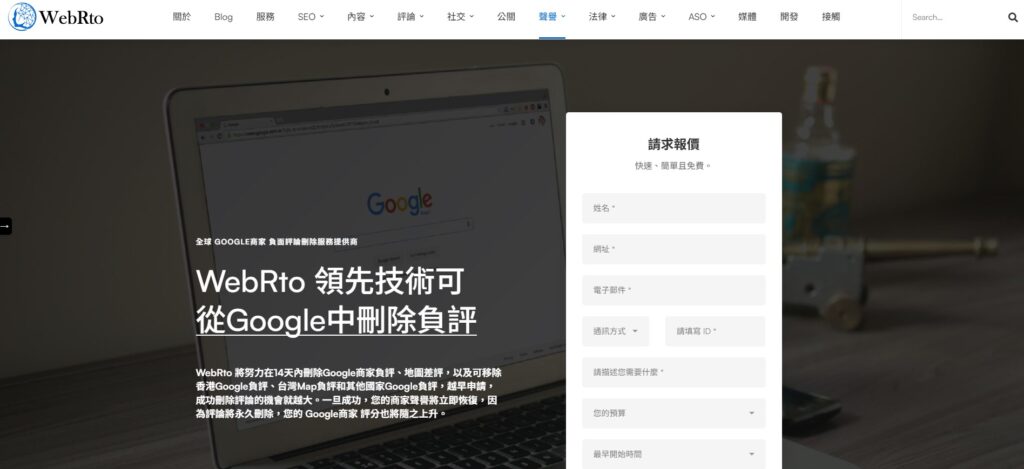
Task: Click the 電子郵件 email field
Action: coord(673,291)
